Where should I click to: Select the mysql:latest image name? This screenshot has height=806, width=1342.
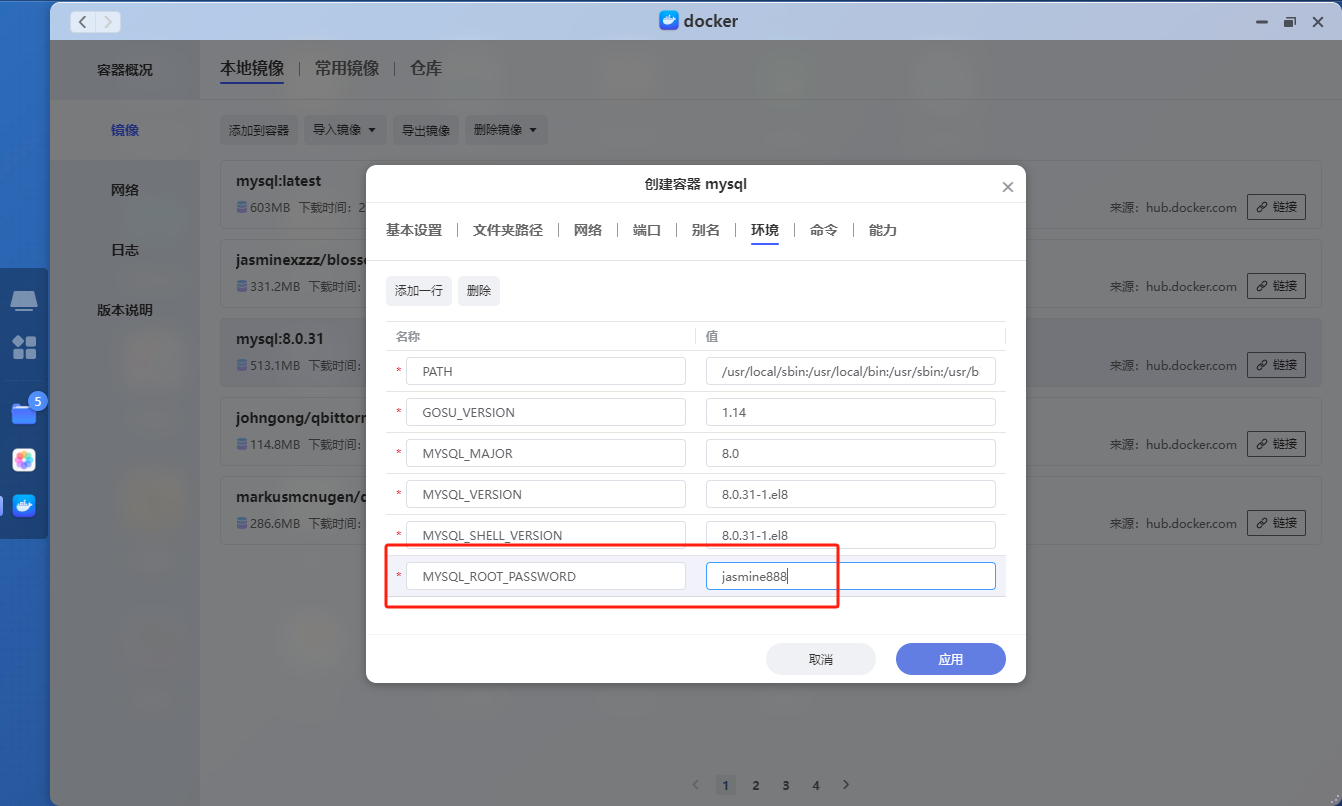coord(279,181)
